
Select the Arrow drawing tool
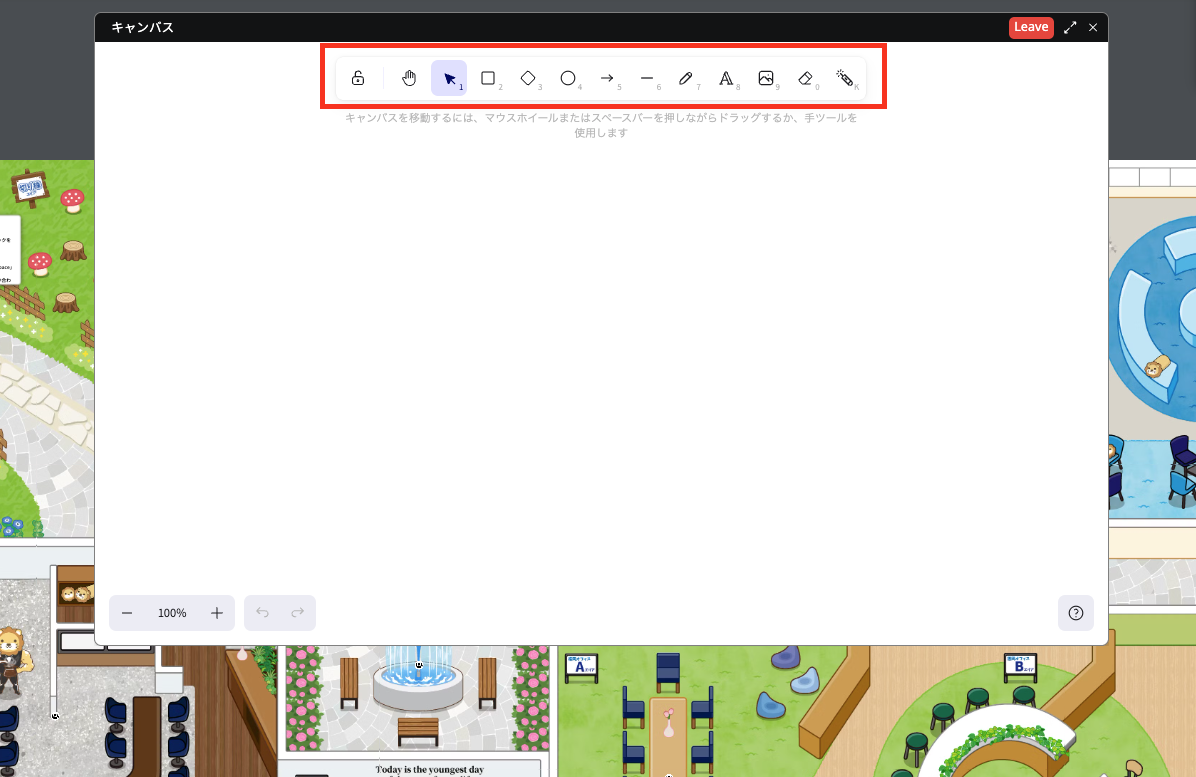coord(607,78)
